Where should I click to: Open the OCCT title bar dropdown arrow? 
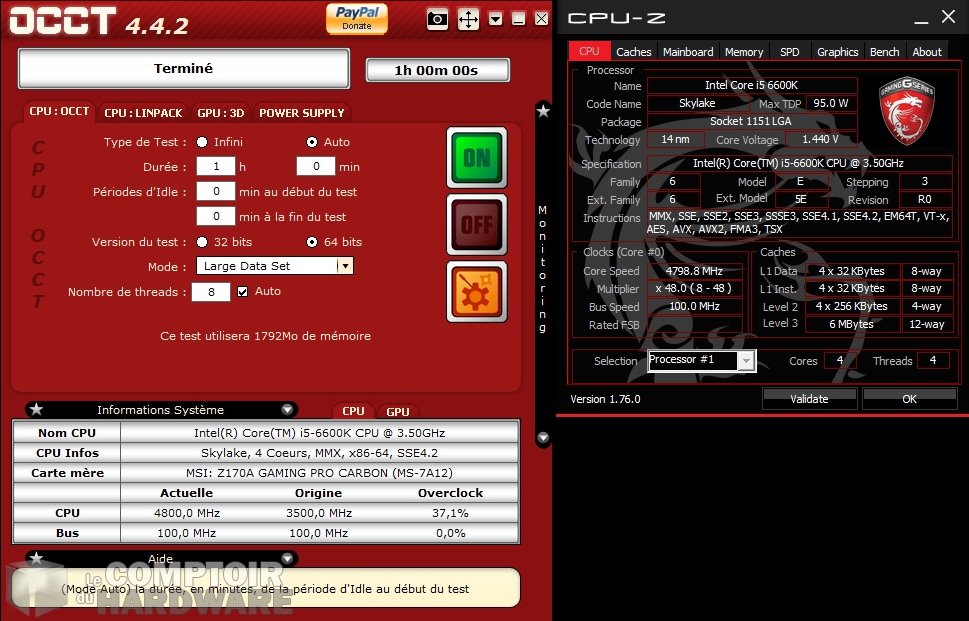click(496, 19)
